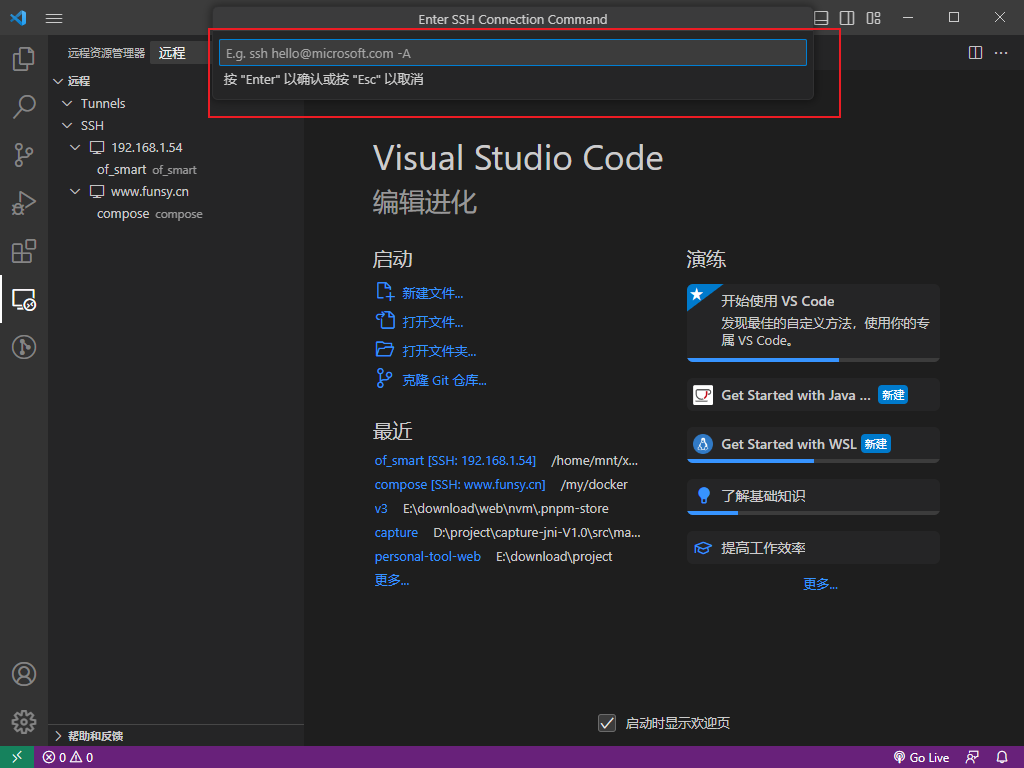This screenshot has width=1024, height=768.
Task: Open editor More Actions ellipsis
Action: click(1000, 53)
